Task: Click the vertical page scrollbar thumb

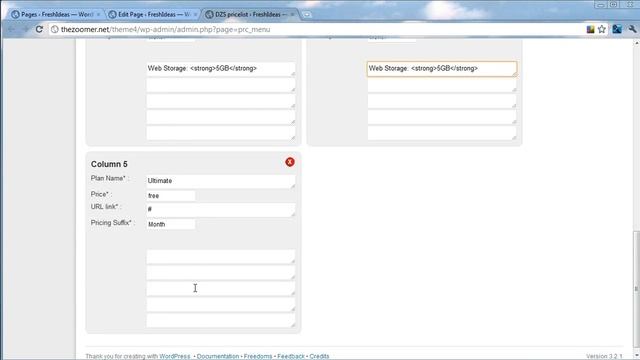Action: (636, 288)
